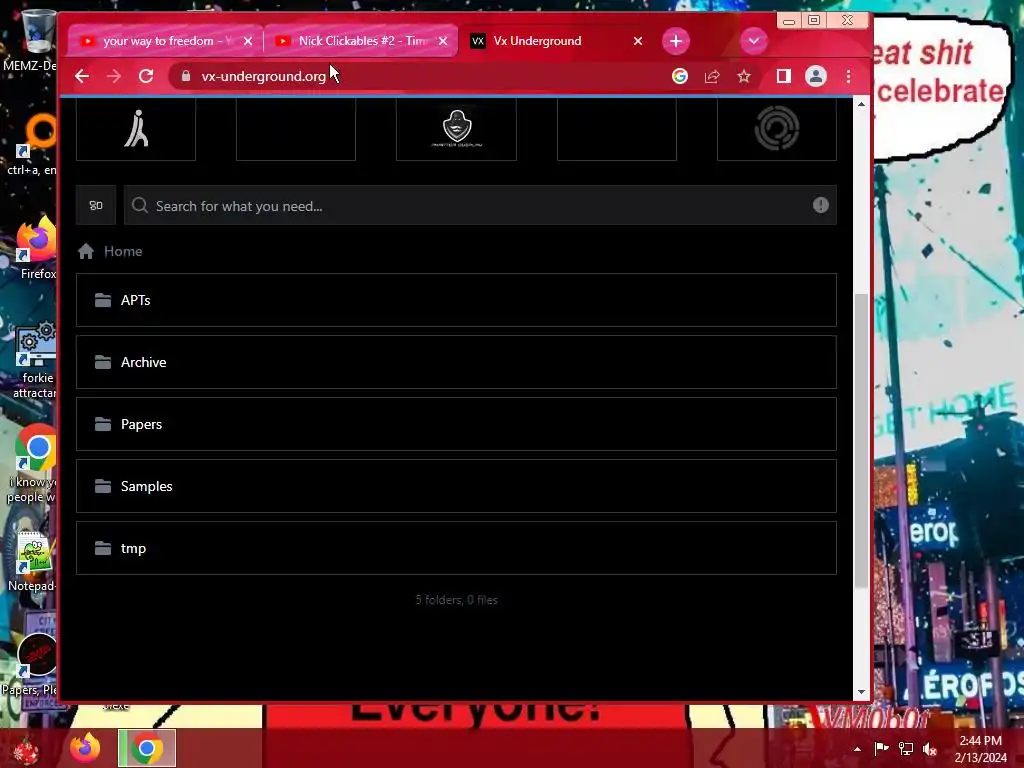Select the Chrome desktop shortcut
Viewport: 1024px width, 768px height.
point(33,465)
